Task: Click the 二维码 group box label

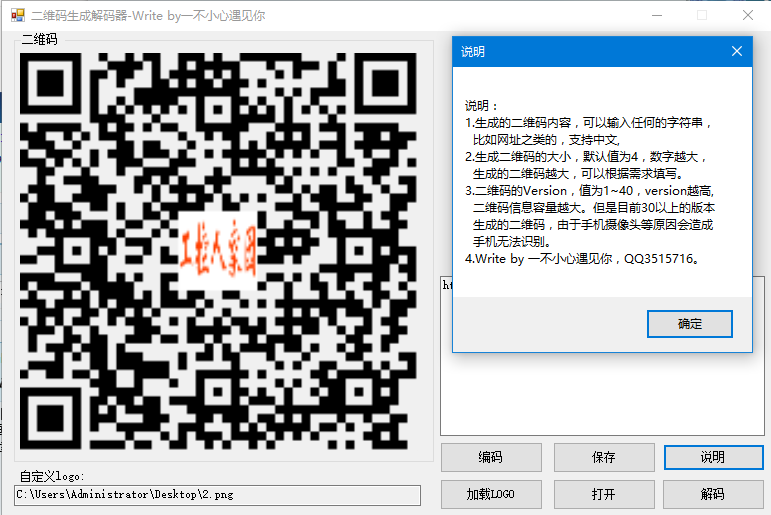Action: coord(39,40)
